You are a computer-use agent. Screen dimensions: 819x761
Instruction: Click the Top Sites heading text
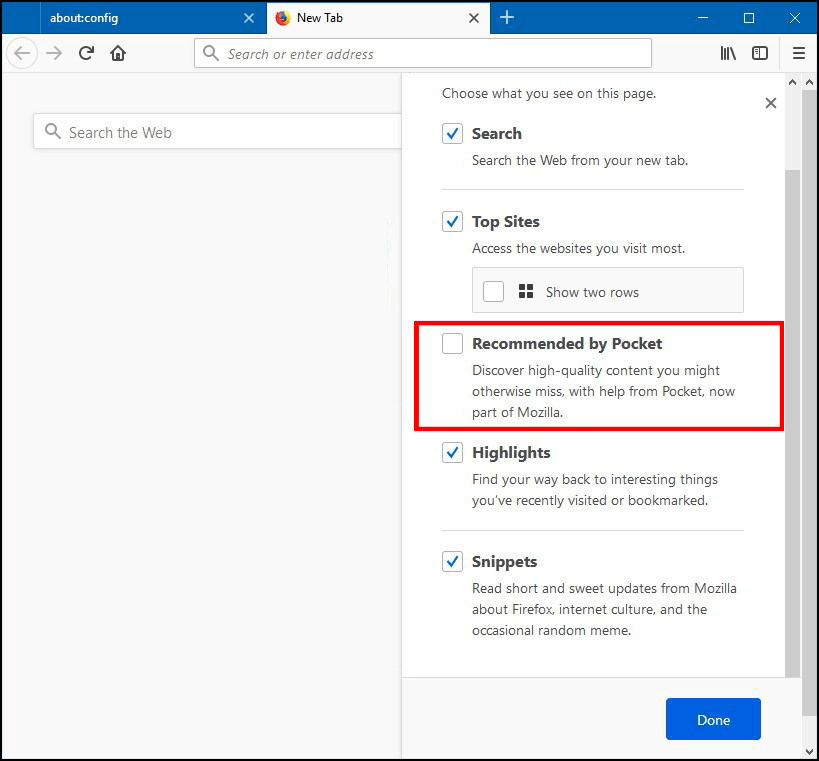506,222
